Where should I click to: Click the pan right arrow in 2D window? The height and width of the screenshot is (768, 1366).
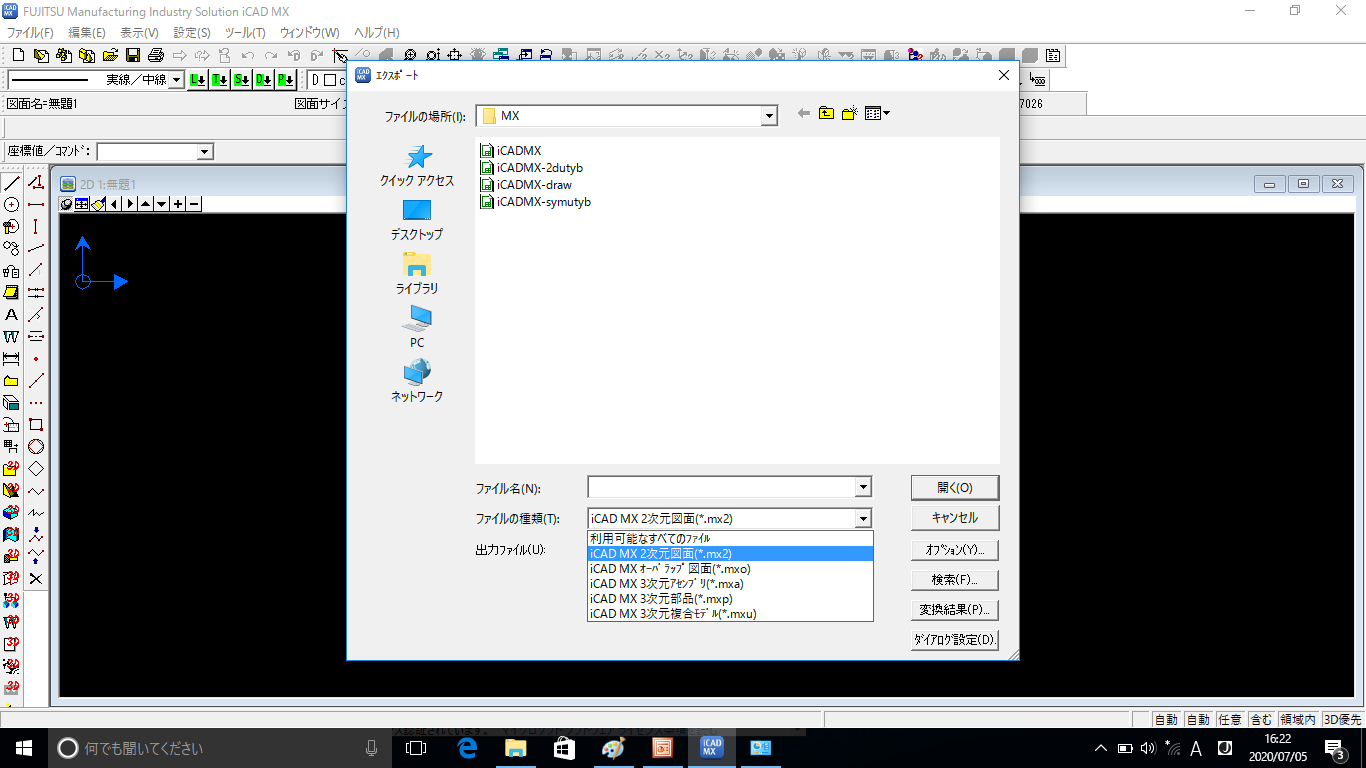click(130, 204)
